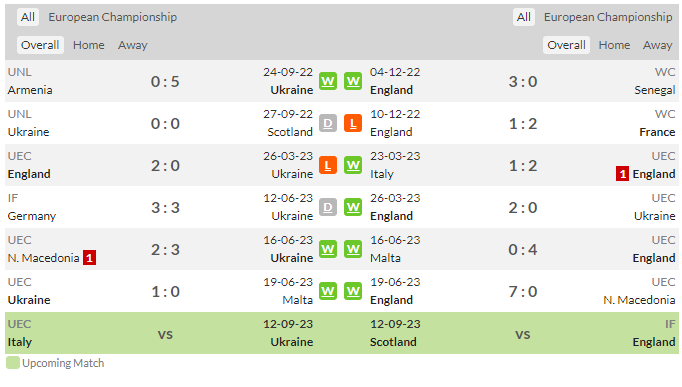Click the W badge for Armenia–Ukraine match
The image size is (682, 387).
point(328,81)
